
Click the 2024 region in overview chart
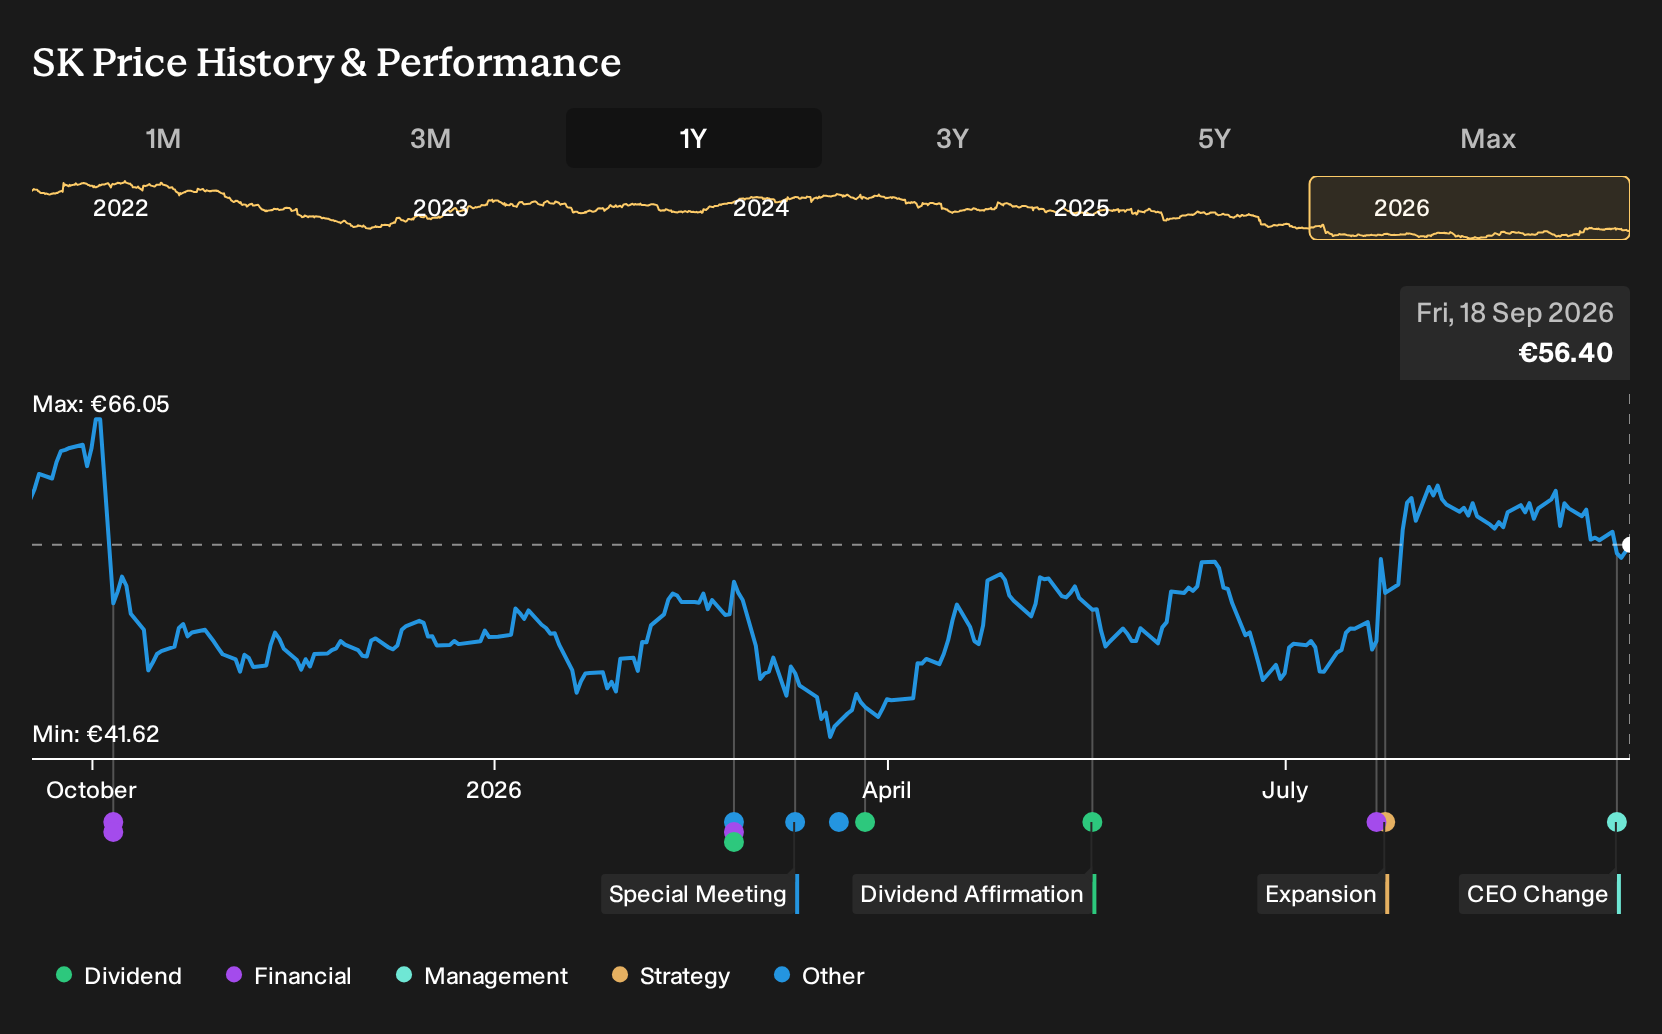point(761,208)
